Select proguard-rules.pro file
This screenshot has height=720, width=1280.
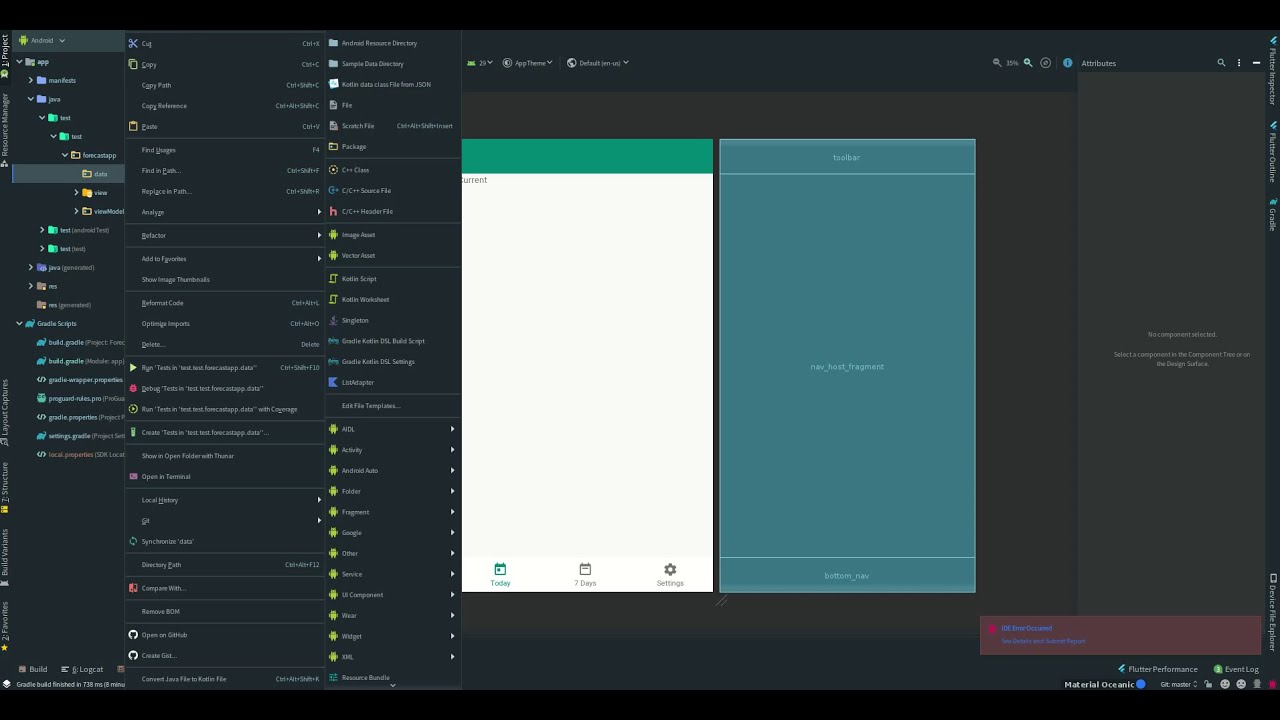click(x=80, y=398)
